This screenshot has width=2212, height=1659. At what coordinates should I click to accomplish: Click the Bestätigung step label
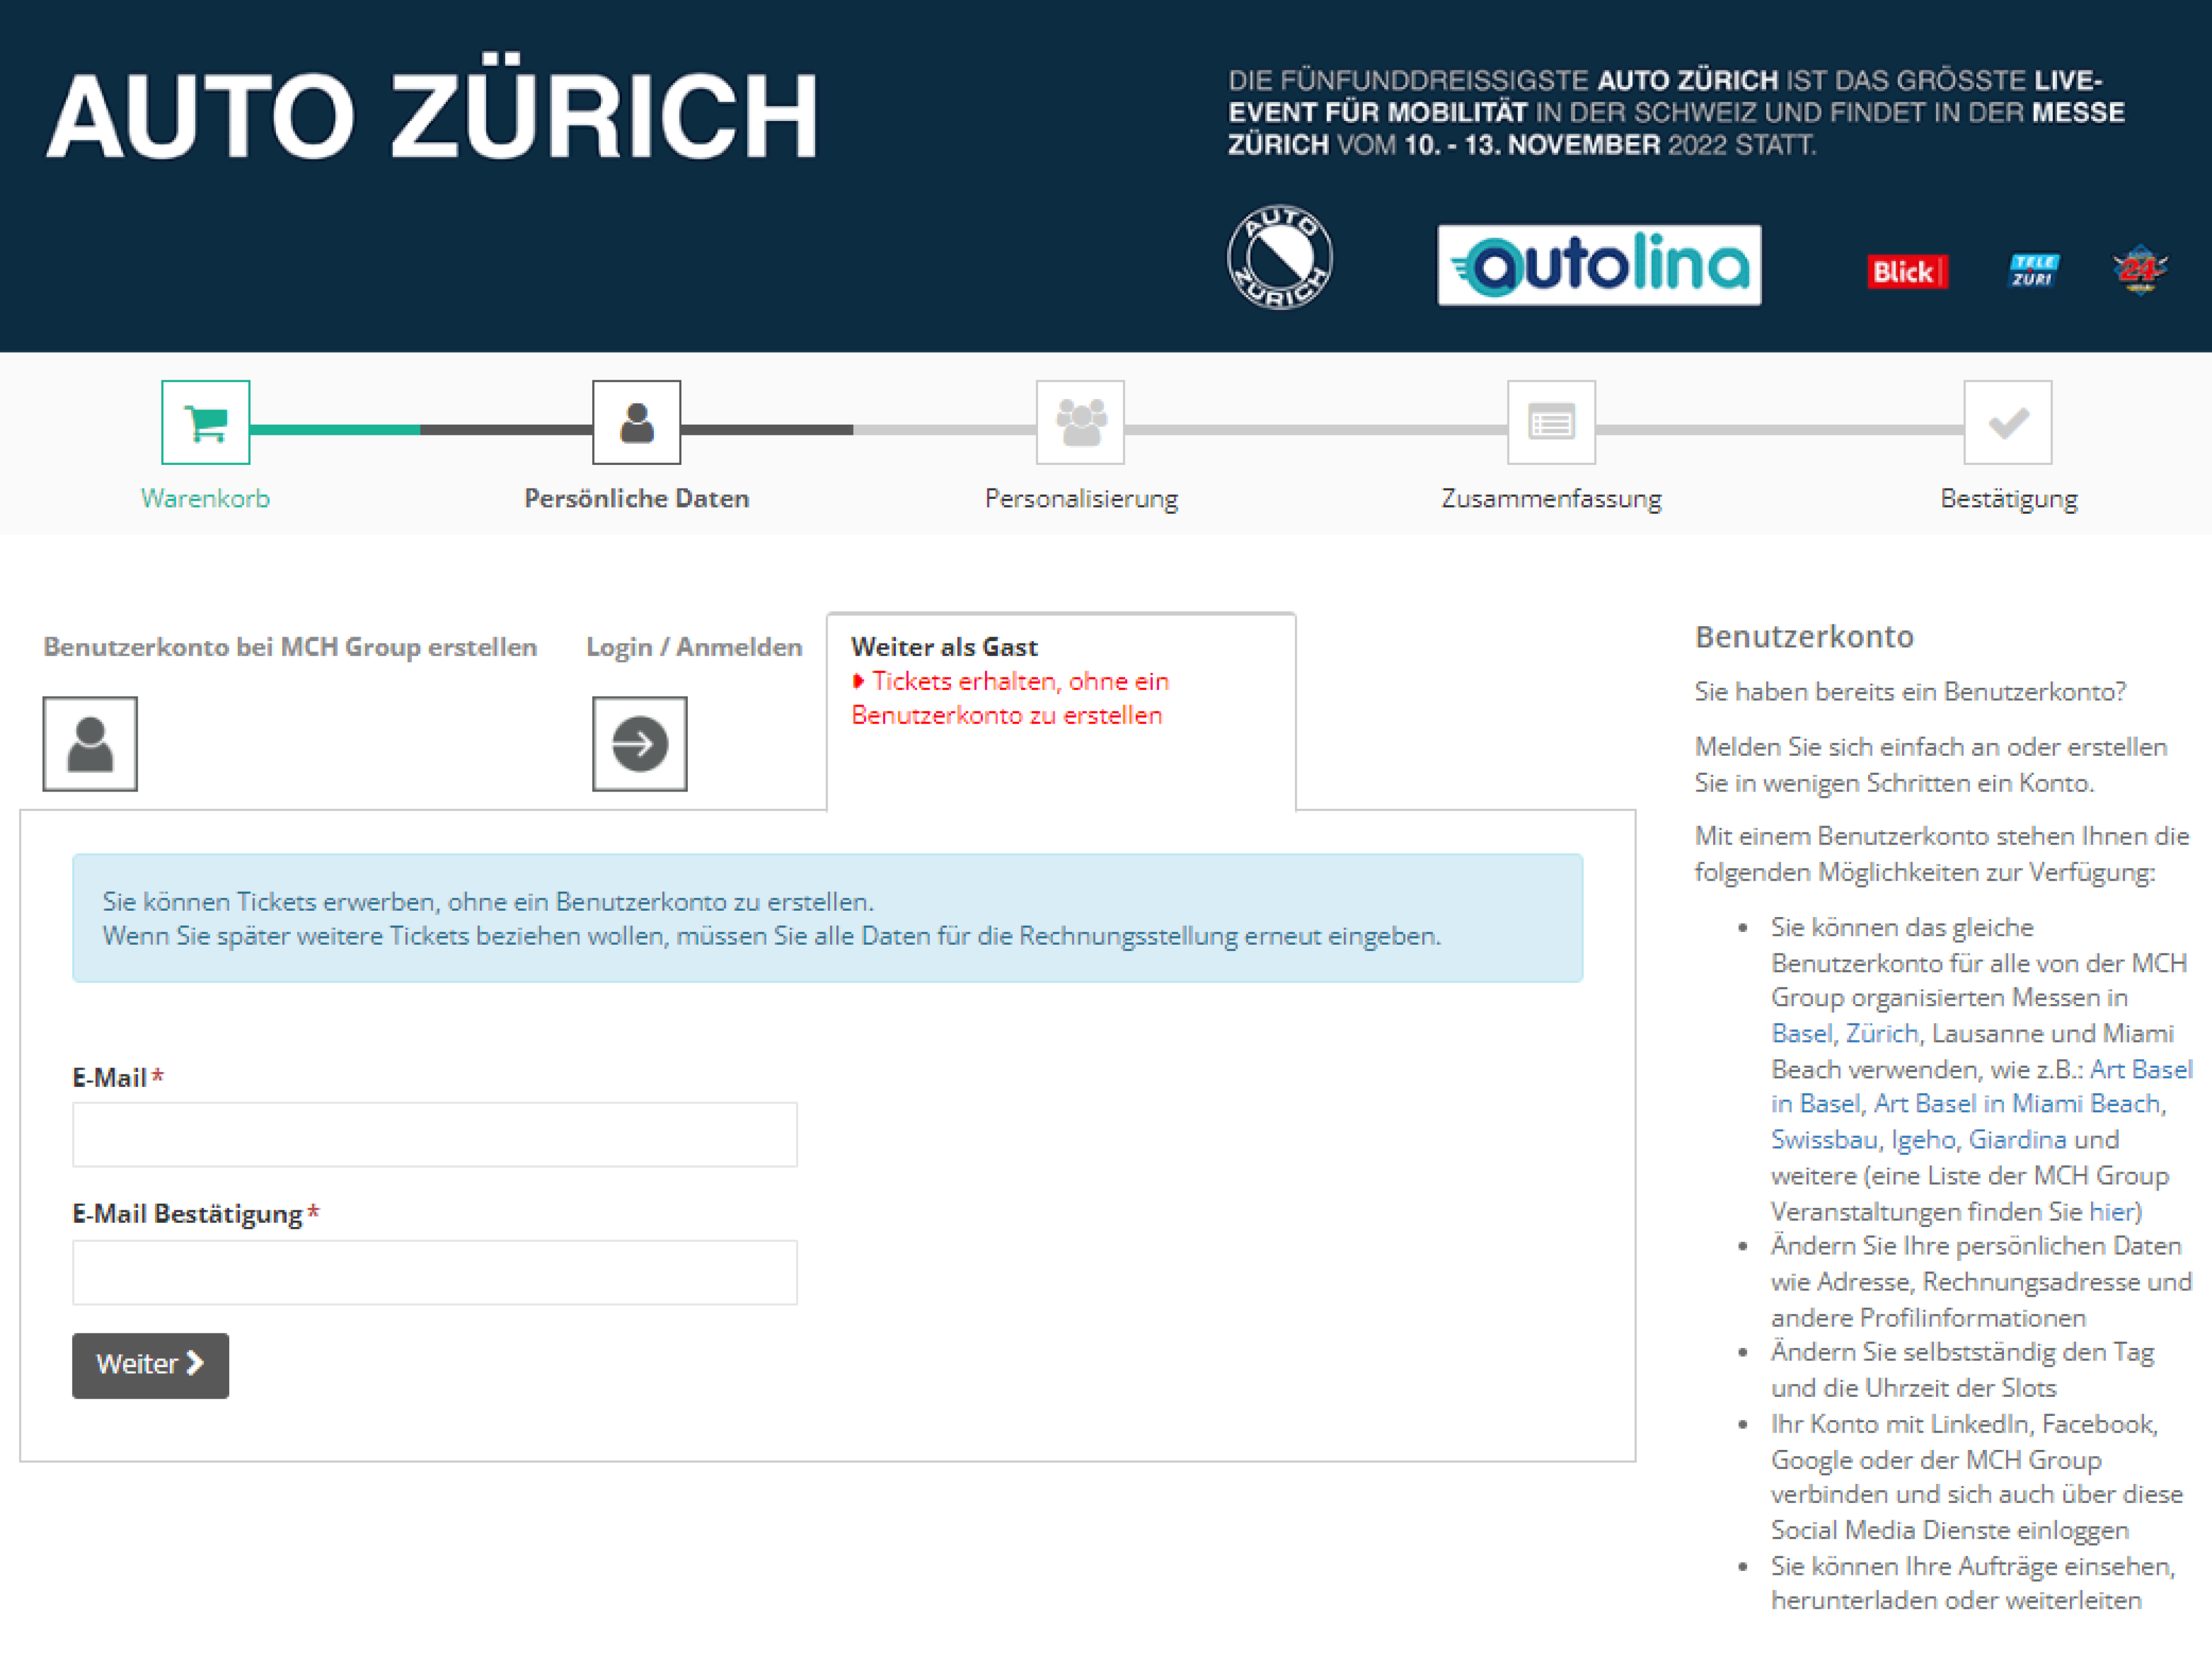pos(2008,498)
